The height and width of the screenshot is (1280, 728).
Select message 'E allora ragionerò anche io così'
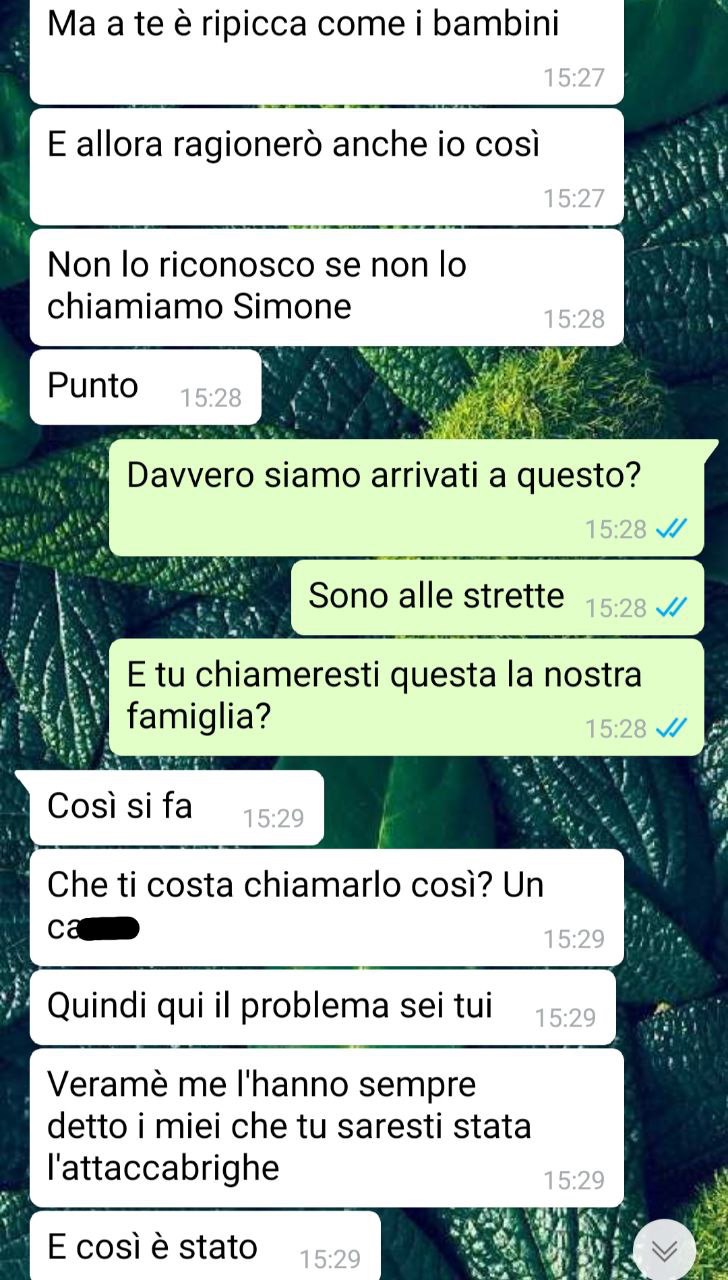tap(327, 166)
